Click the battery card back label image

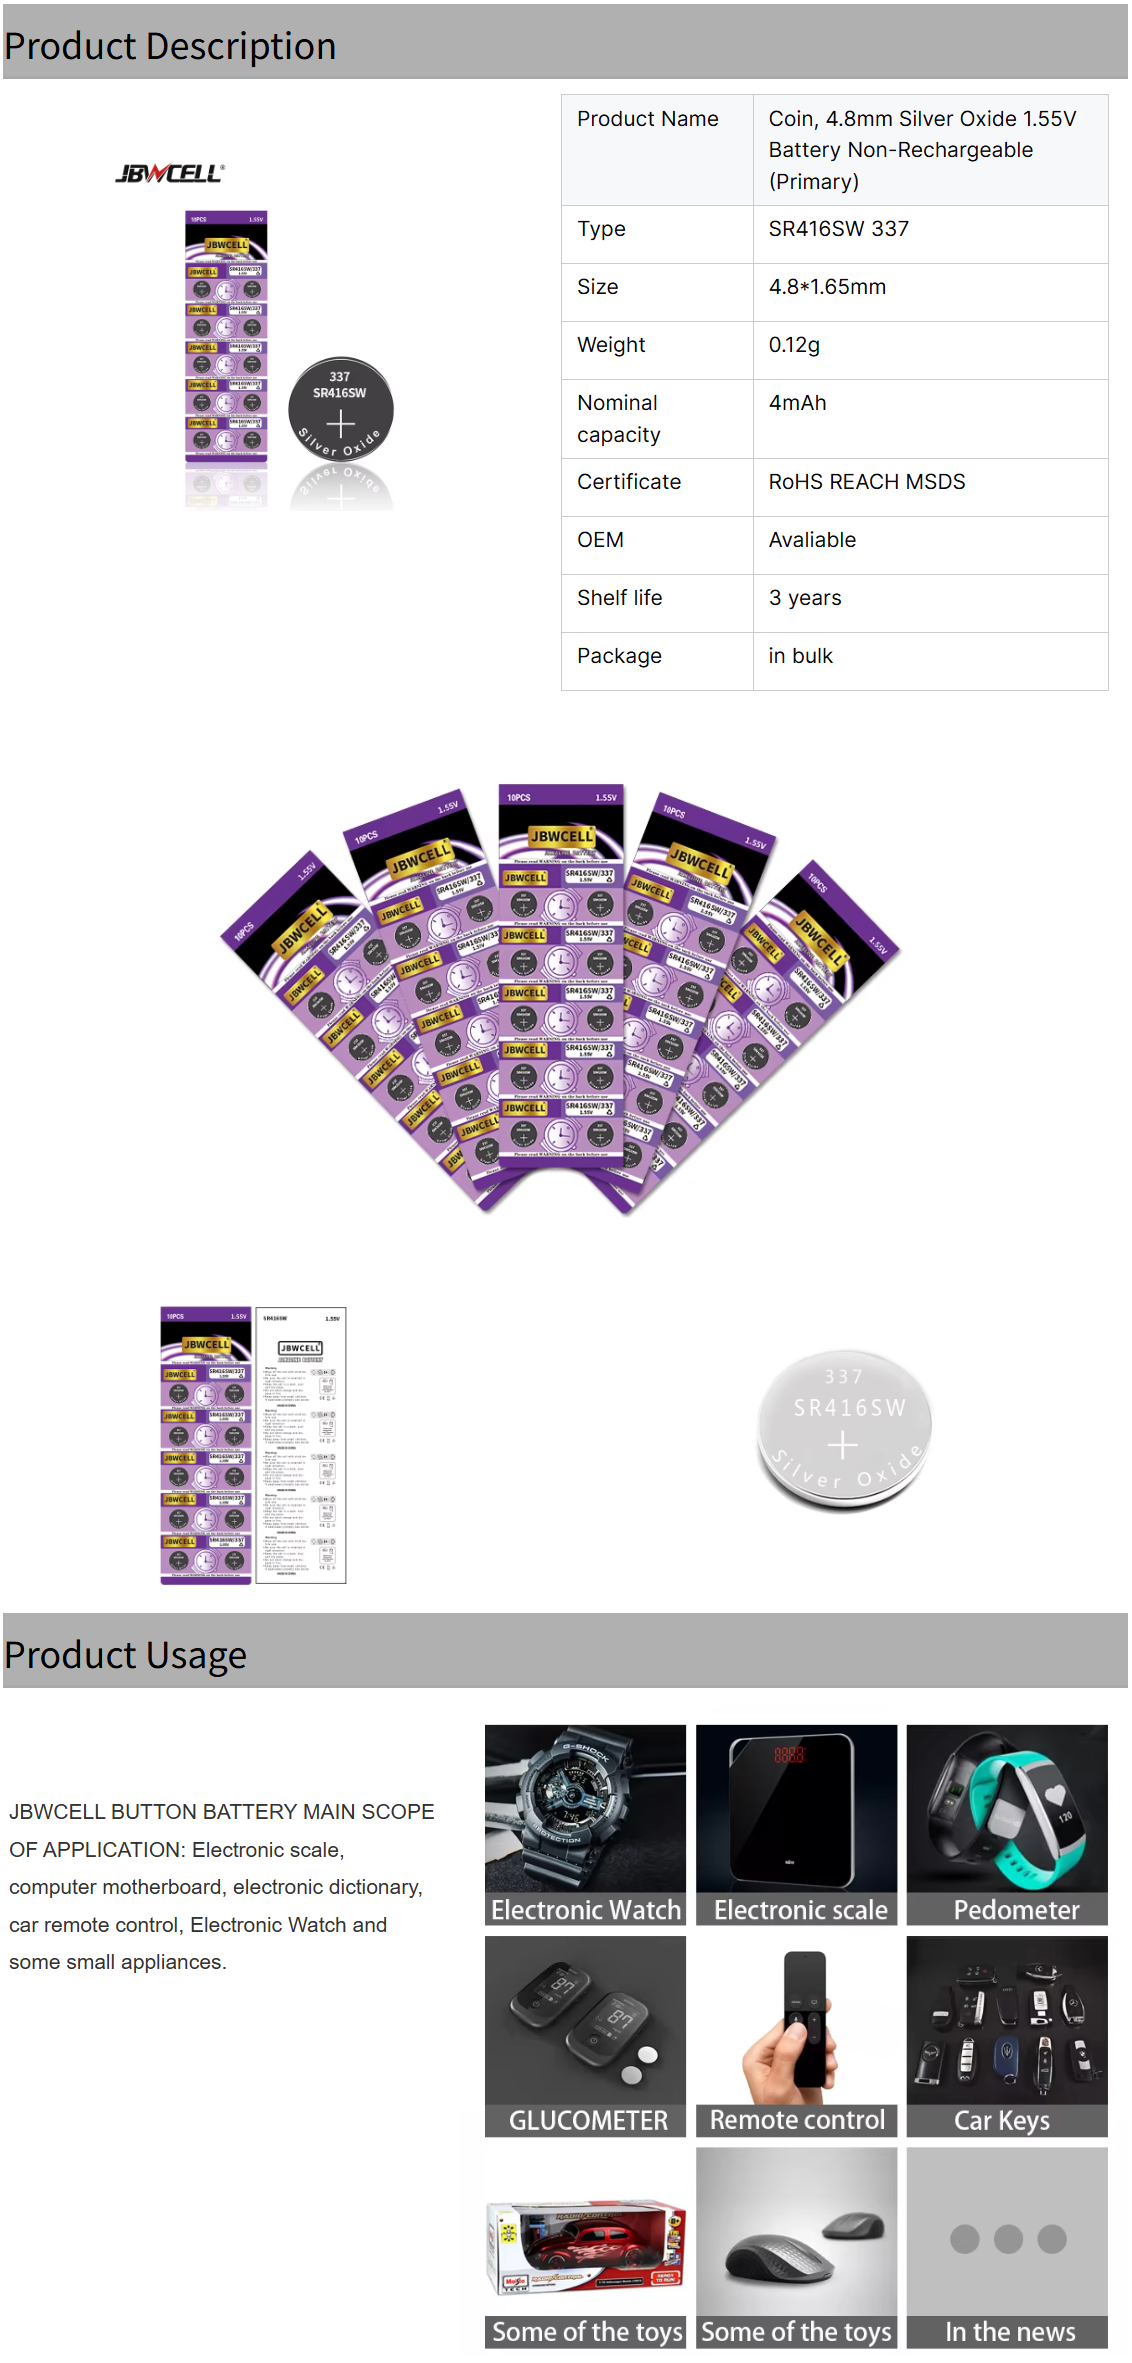tap(301, 1445)
